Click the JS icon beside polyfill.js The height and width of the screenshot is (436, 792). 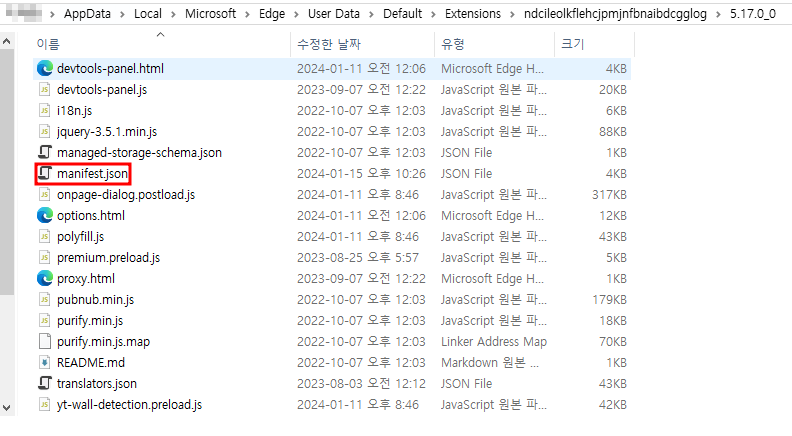click(45, 236)
